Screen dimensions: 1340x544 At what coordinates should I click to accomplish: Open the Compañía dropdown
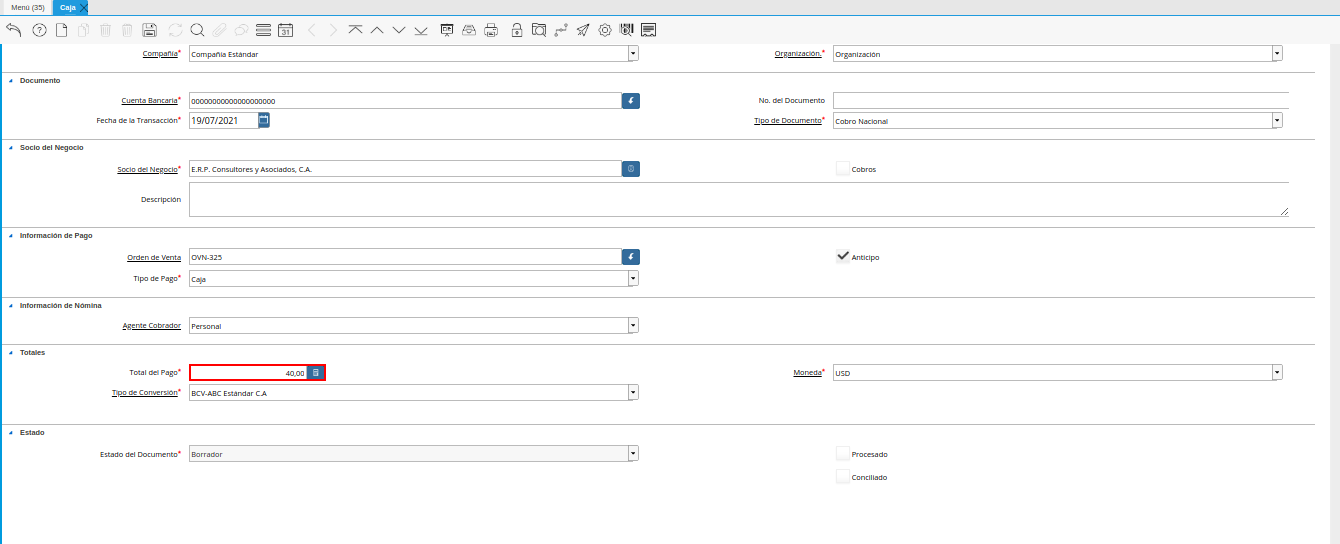click(633, 54)
